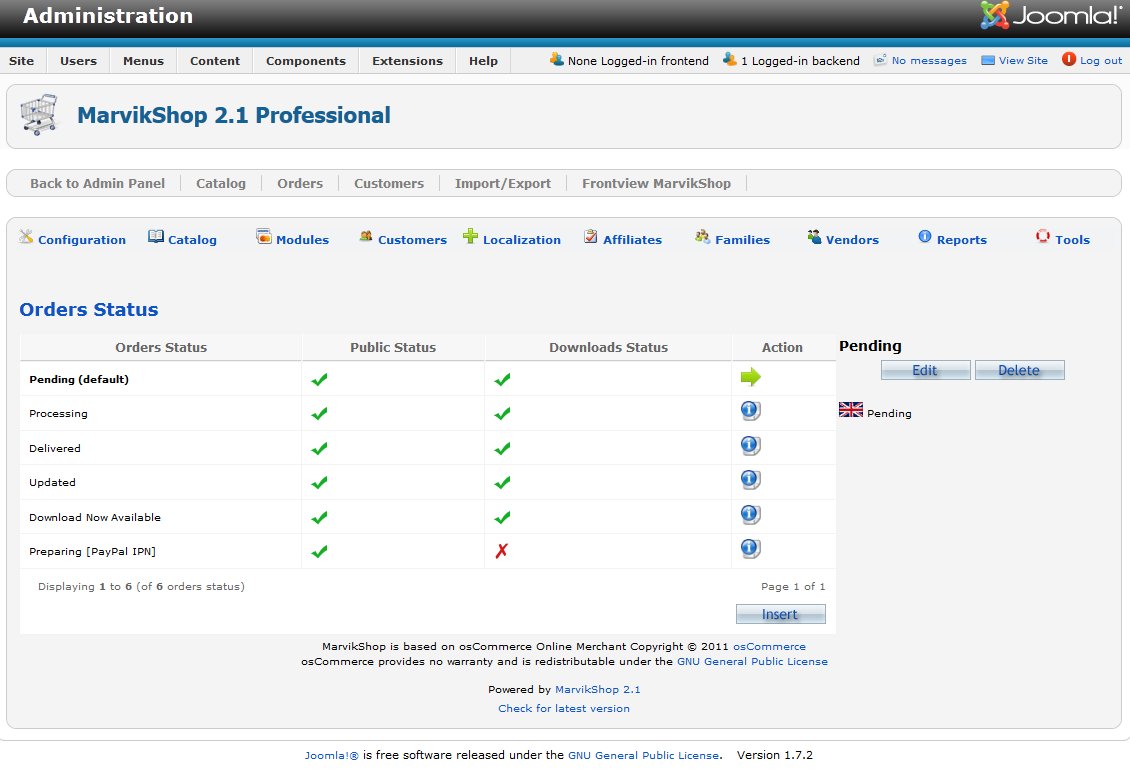Click the Downloads Status column header
Screen dimensions: 1130x773
pos(608,347)
